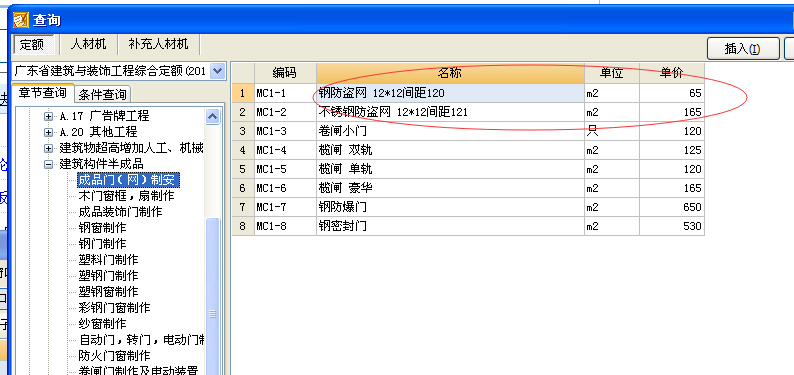Select 钢窗制作 tree item
Image resolution: width=794 pixels, height=375 pixels.
tap(102, 228)
